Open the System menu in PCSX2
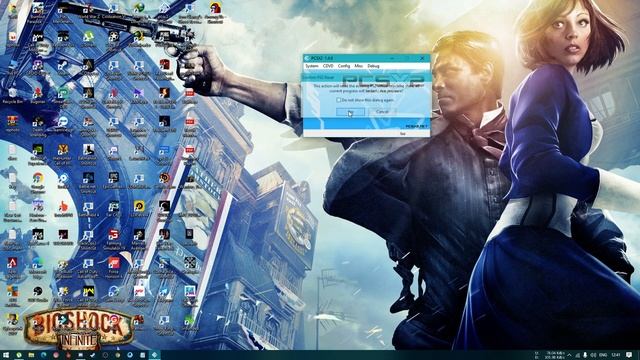The image size is (640, 360). coord(312,66)
